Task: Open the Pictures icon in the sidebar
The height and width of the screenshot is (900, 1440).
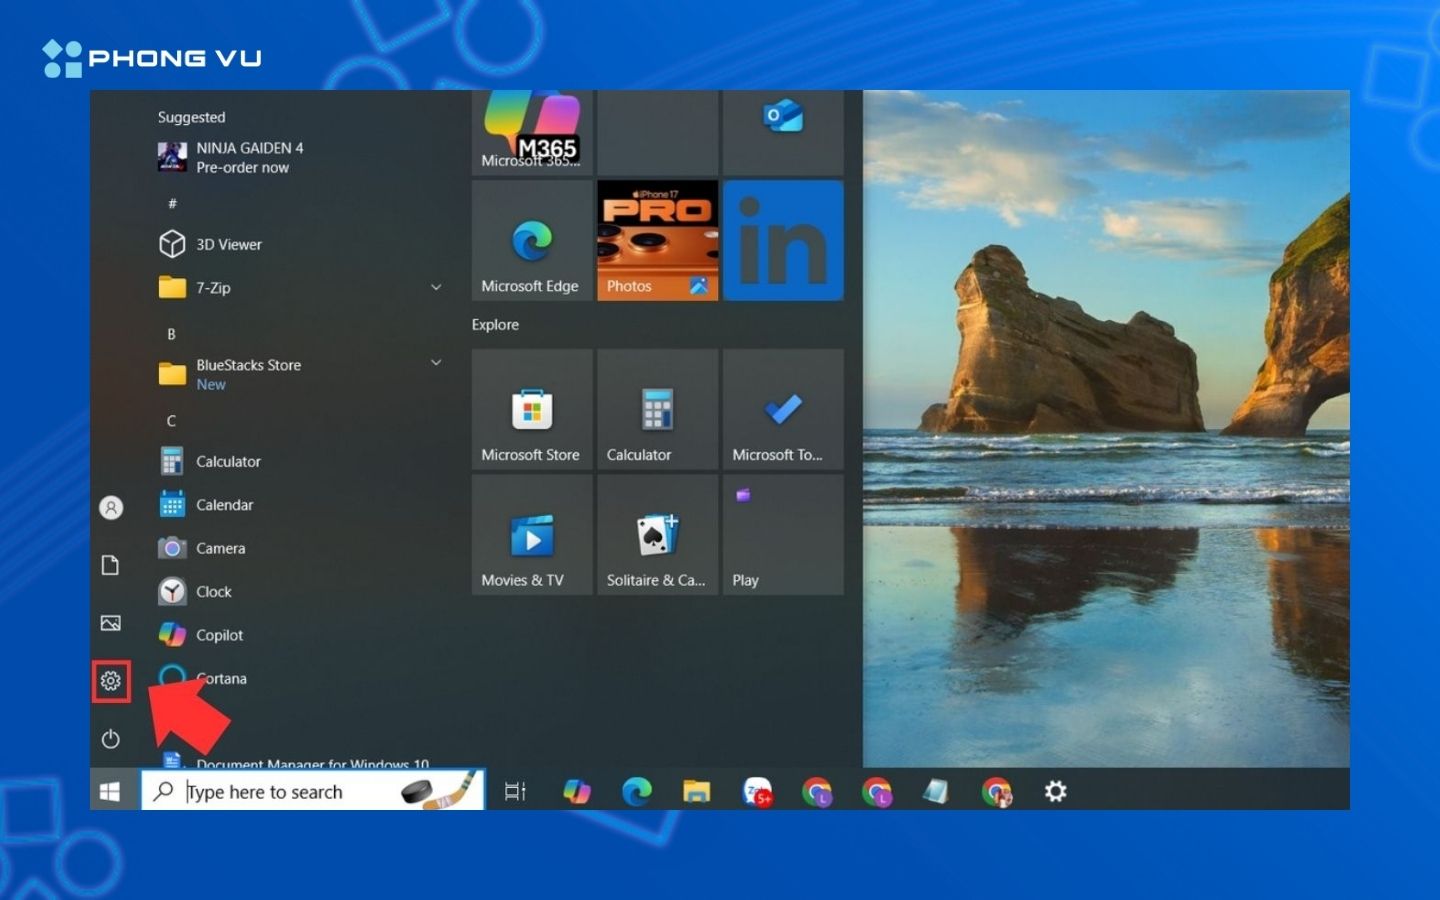Action: coord(110,622)
